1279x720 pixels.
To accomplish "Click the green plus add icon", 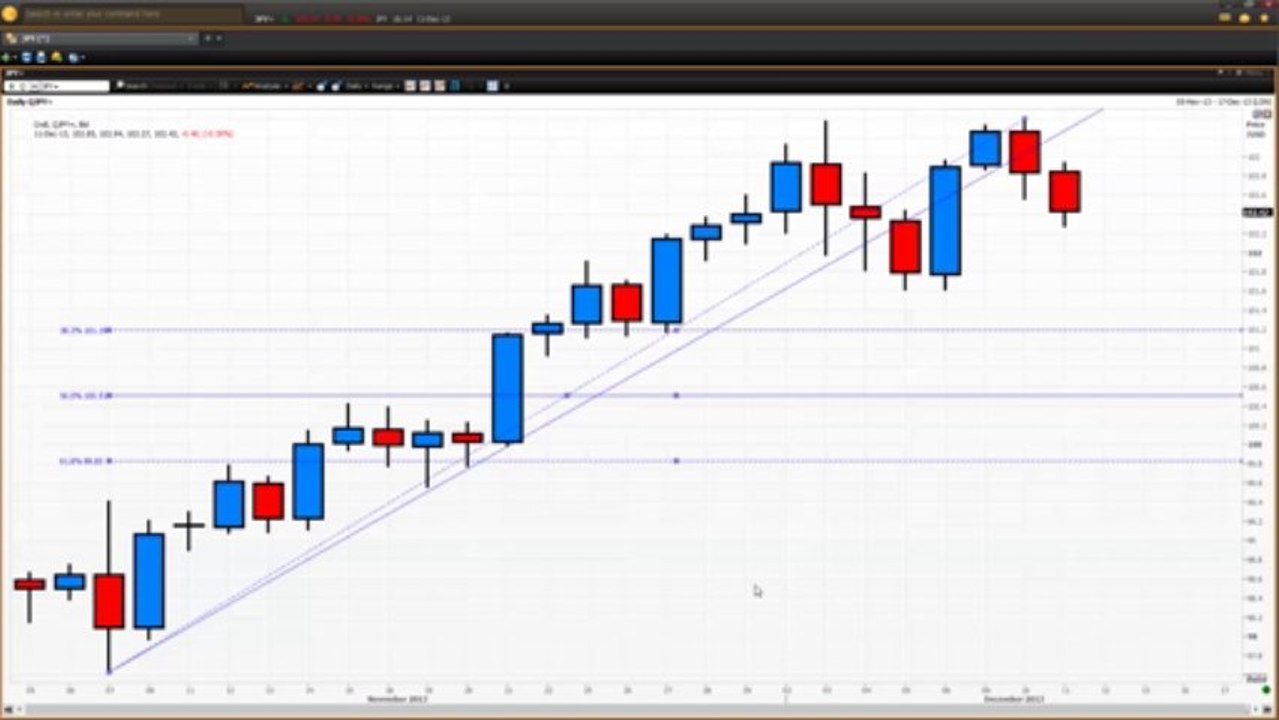I will (6, 57).
